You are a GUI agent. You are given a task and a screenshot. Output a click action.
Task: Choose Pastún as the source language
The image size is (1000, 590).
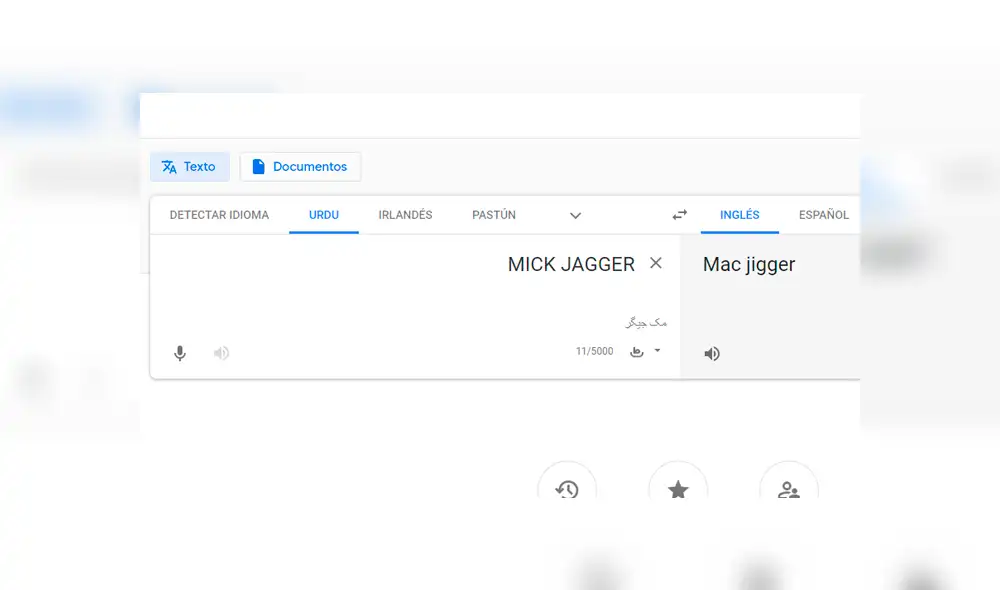pos(494,214)
